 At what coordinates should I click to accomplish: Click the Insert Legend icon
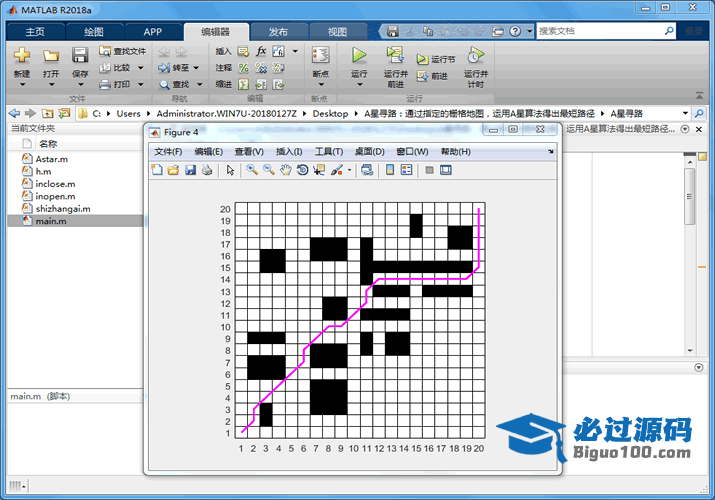click(406, 170)
